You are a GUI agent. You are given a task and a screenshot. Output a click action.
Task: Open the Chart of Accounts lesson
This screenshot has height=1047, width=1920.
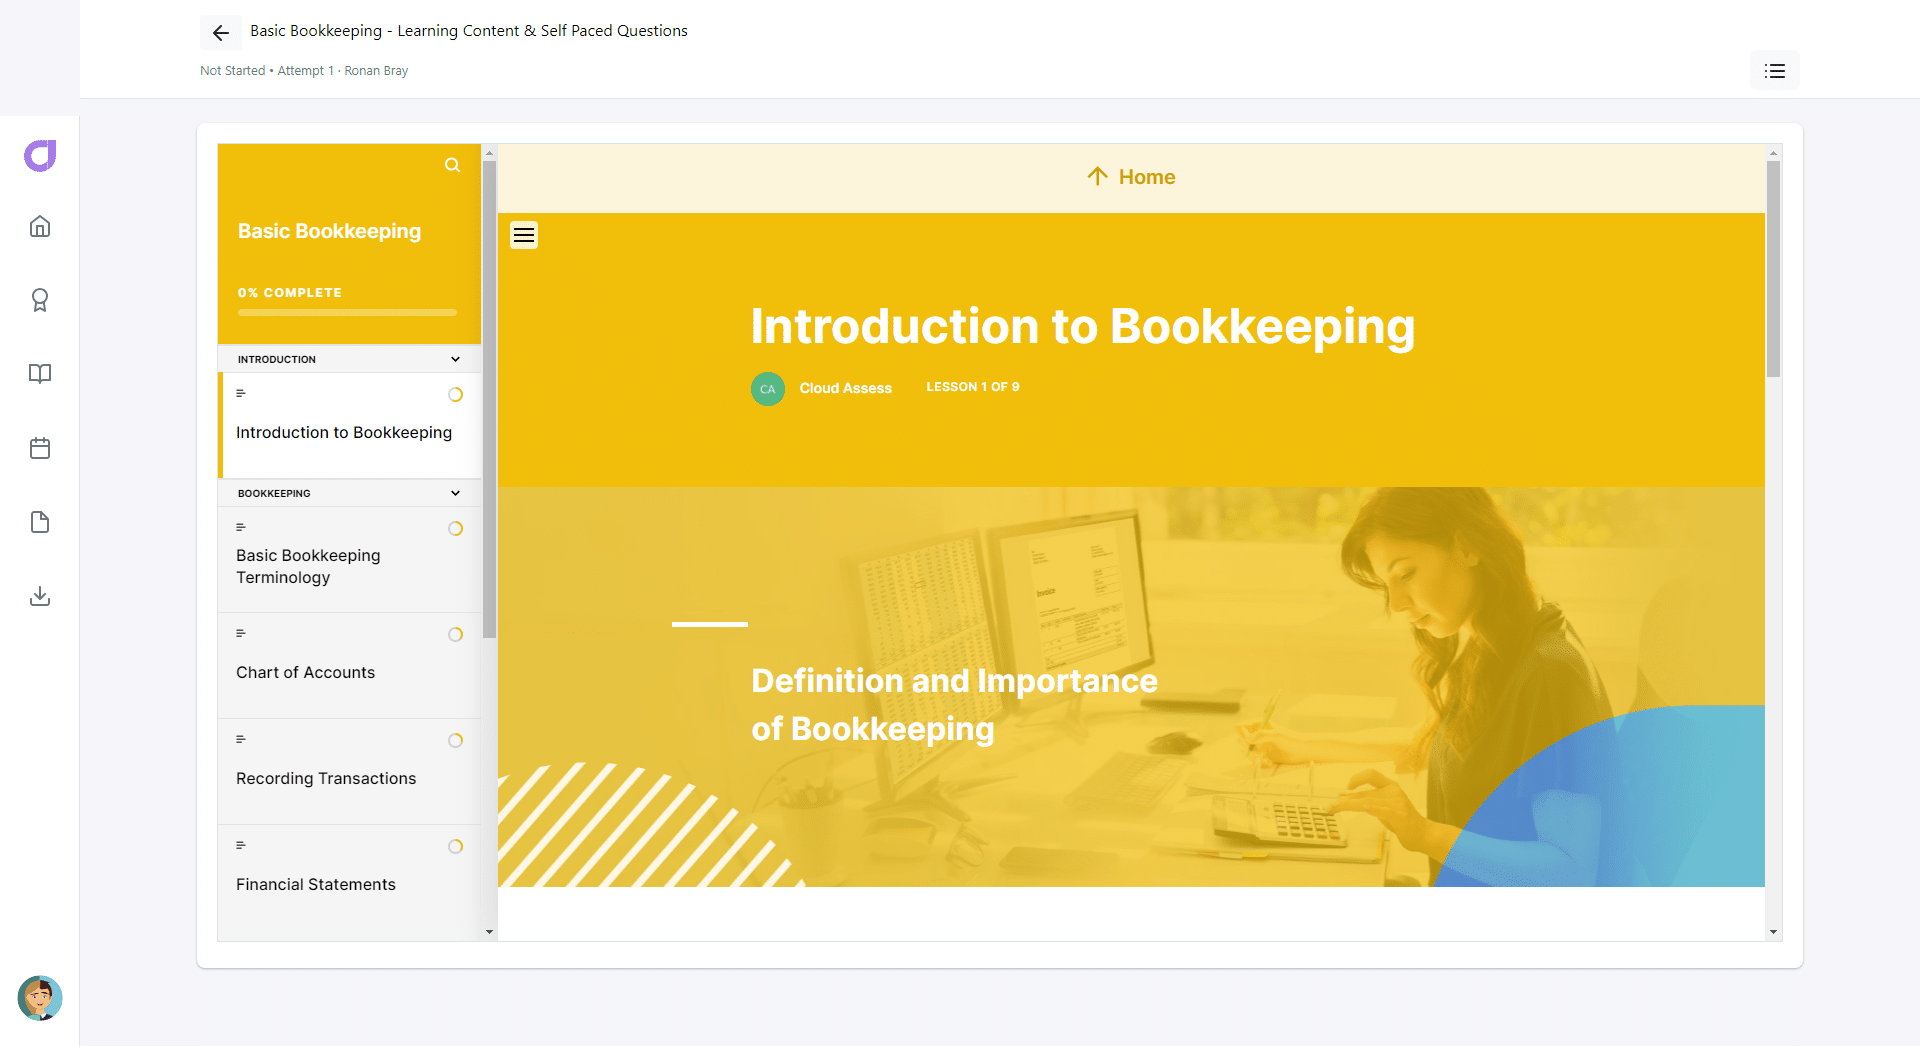tap(349, 665)
